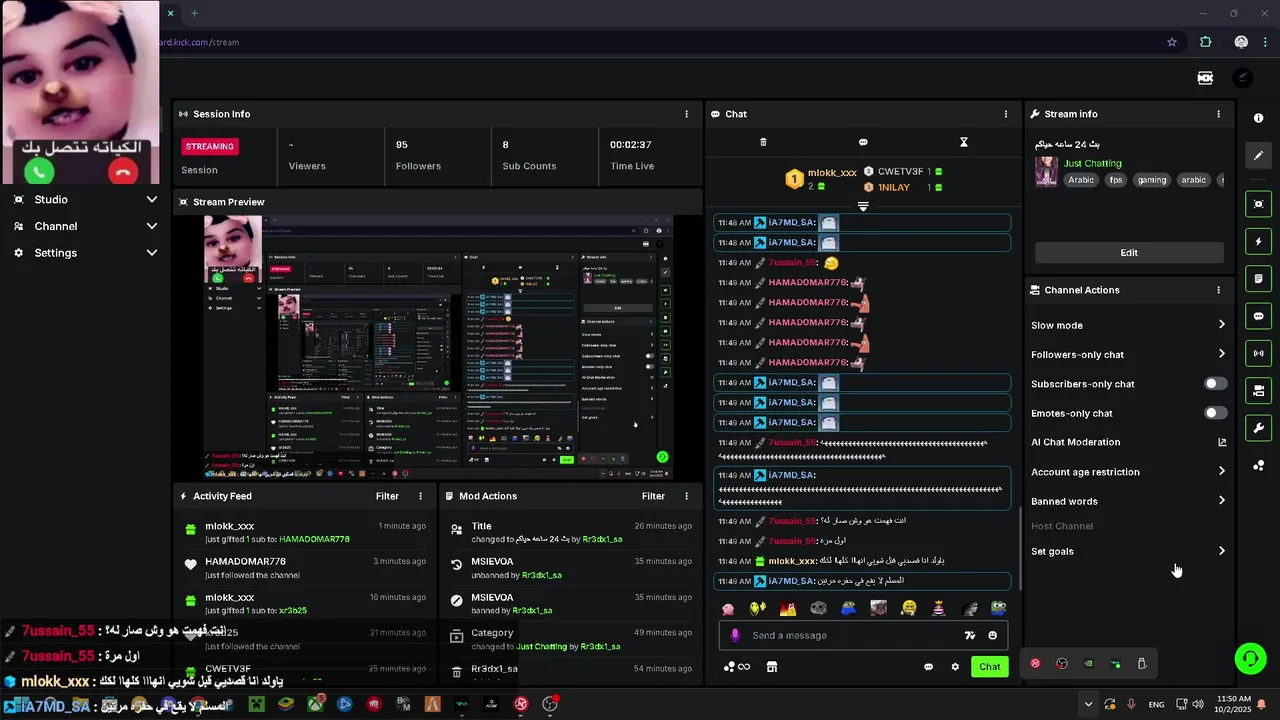Click the pencil edit icon in right sidebar
Viewport: 1280px width, 720px height.
click(x=1258, y=155)
